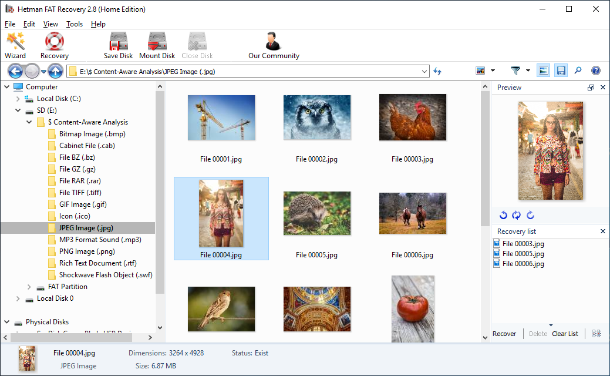
Task: Select the owl photo File 00002.jpg
Action: point(317,117)
